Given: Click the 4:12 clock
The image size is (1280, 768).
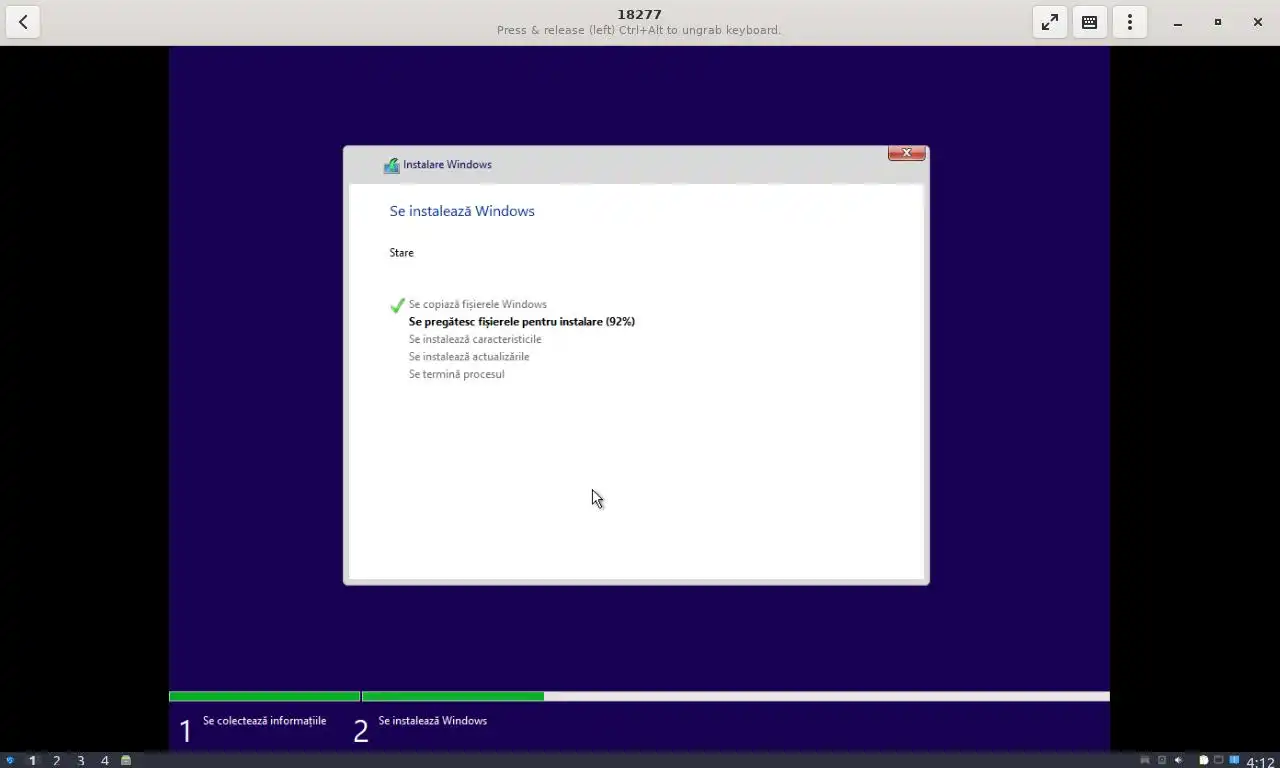Looking at the screenshot, I should tap(1260, 762).
